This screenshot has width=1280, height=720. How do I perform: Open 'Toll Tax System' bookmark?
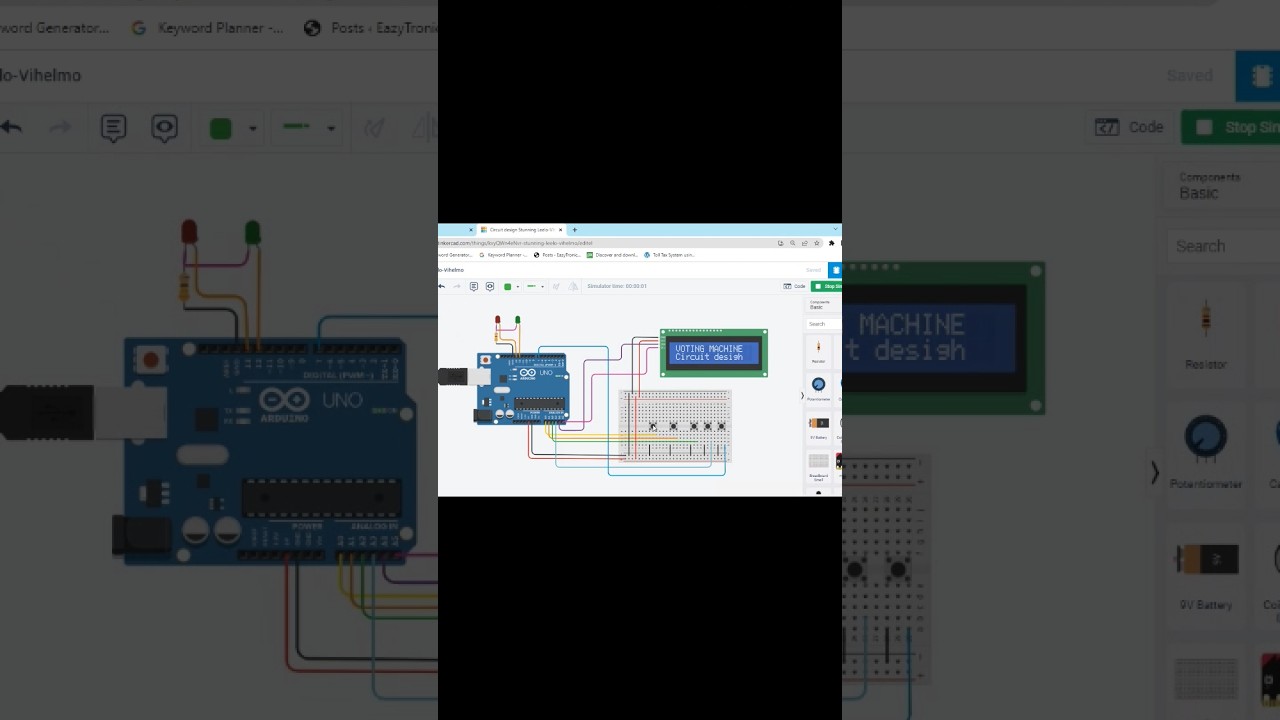[x=669, y=255]
